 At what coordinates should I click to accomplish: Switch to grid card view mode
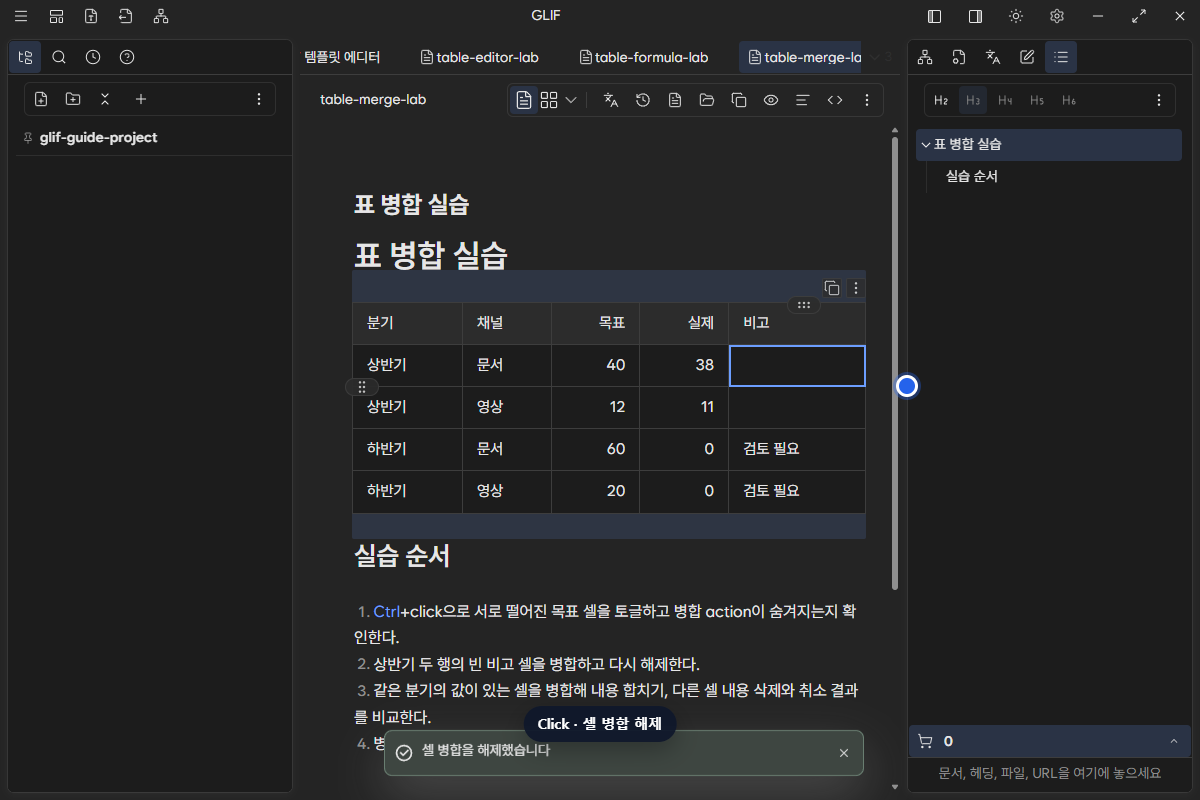point(549,100)
